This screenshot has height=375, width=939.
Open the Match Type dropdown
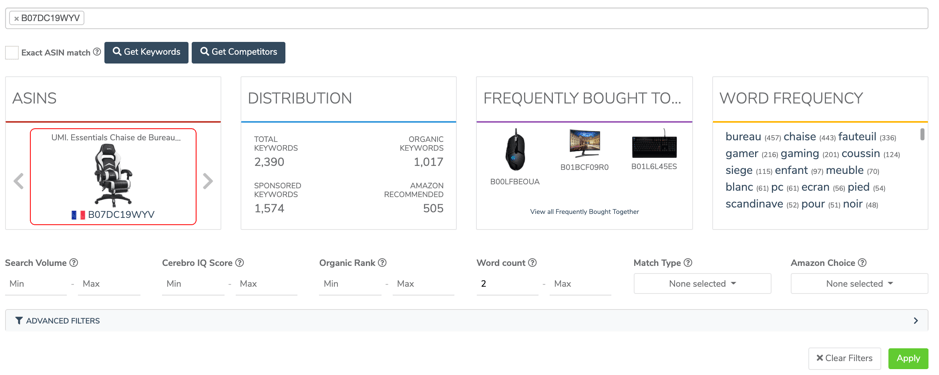coord(702,283)
